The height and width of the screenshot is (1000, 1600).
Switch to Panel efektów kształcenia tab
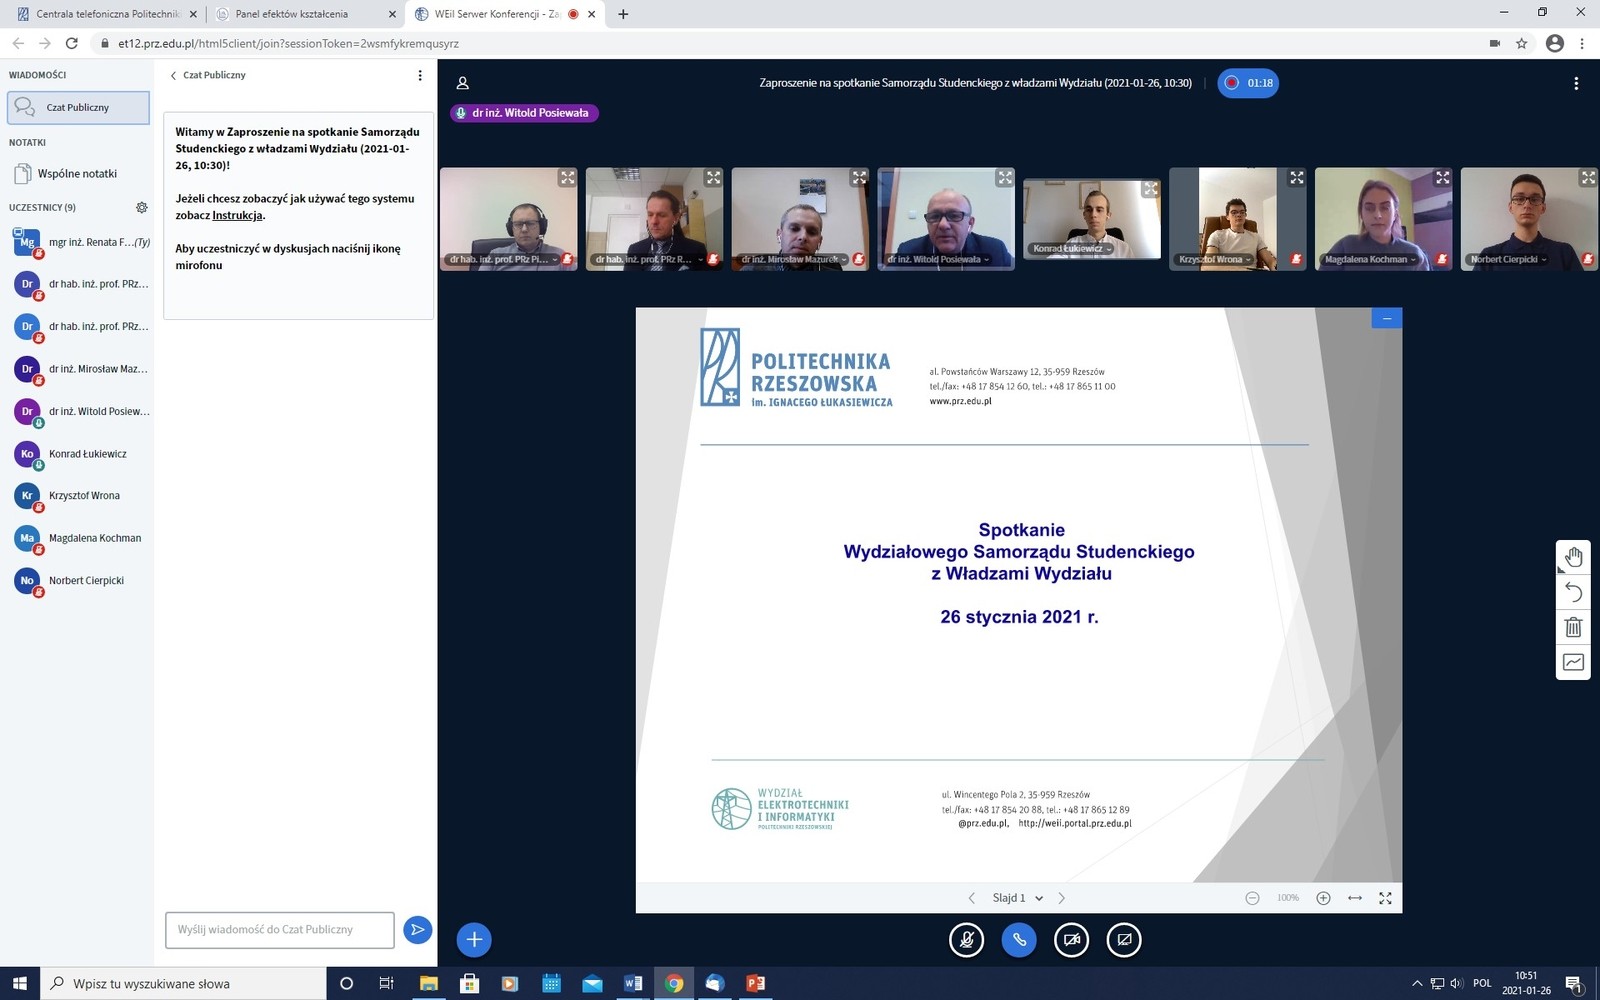click(x=292, y=14)
